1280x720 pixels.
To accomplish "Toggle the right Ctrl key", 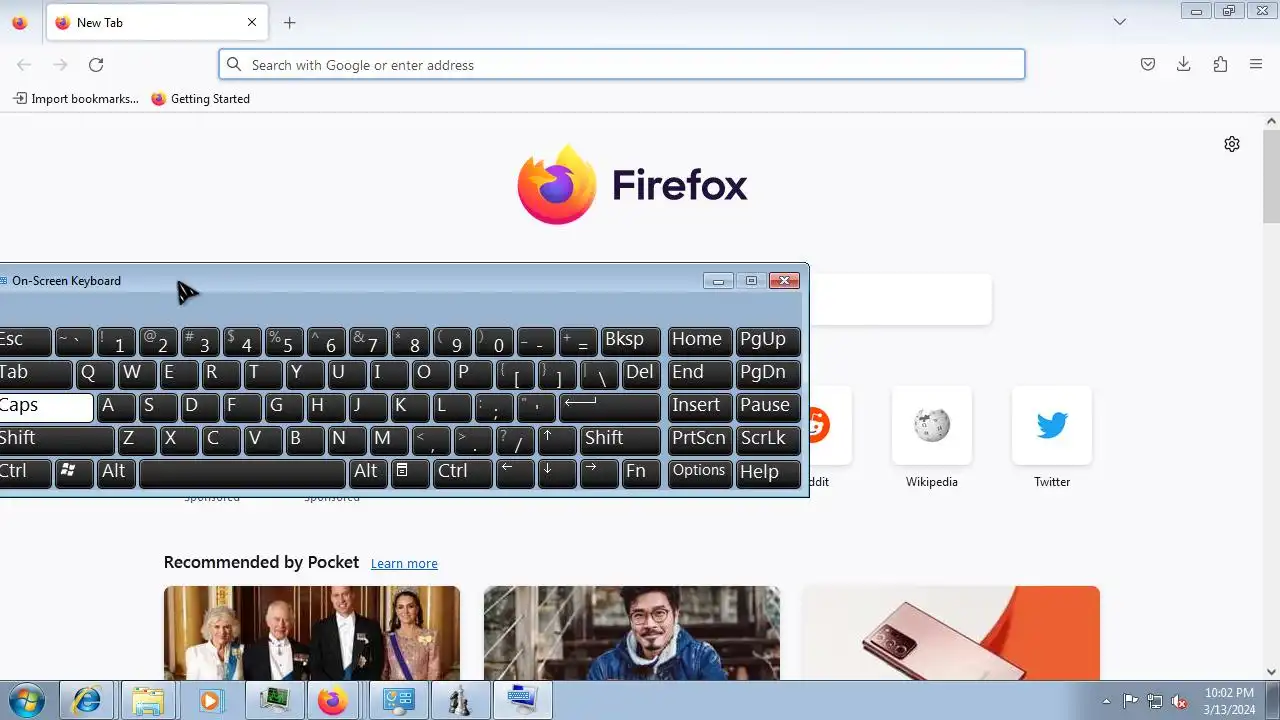I will coord(463,472).
